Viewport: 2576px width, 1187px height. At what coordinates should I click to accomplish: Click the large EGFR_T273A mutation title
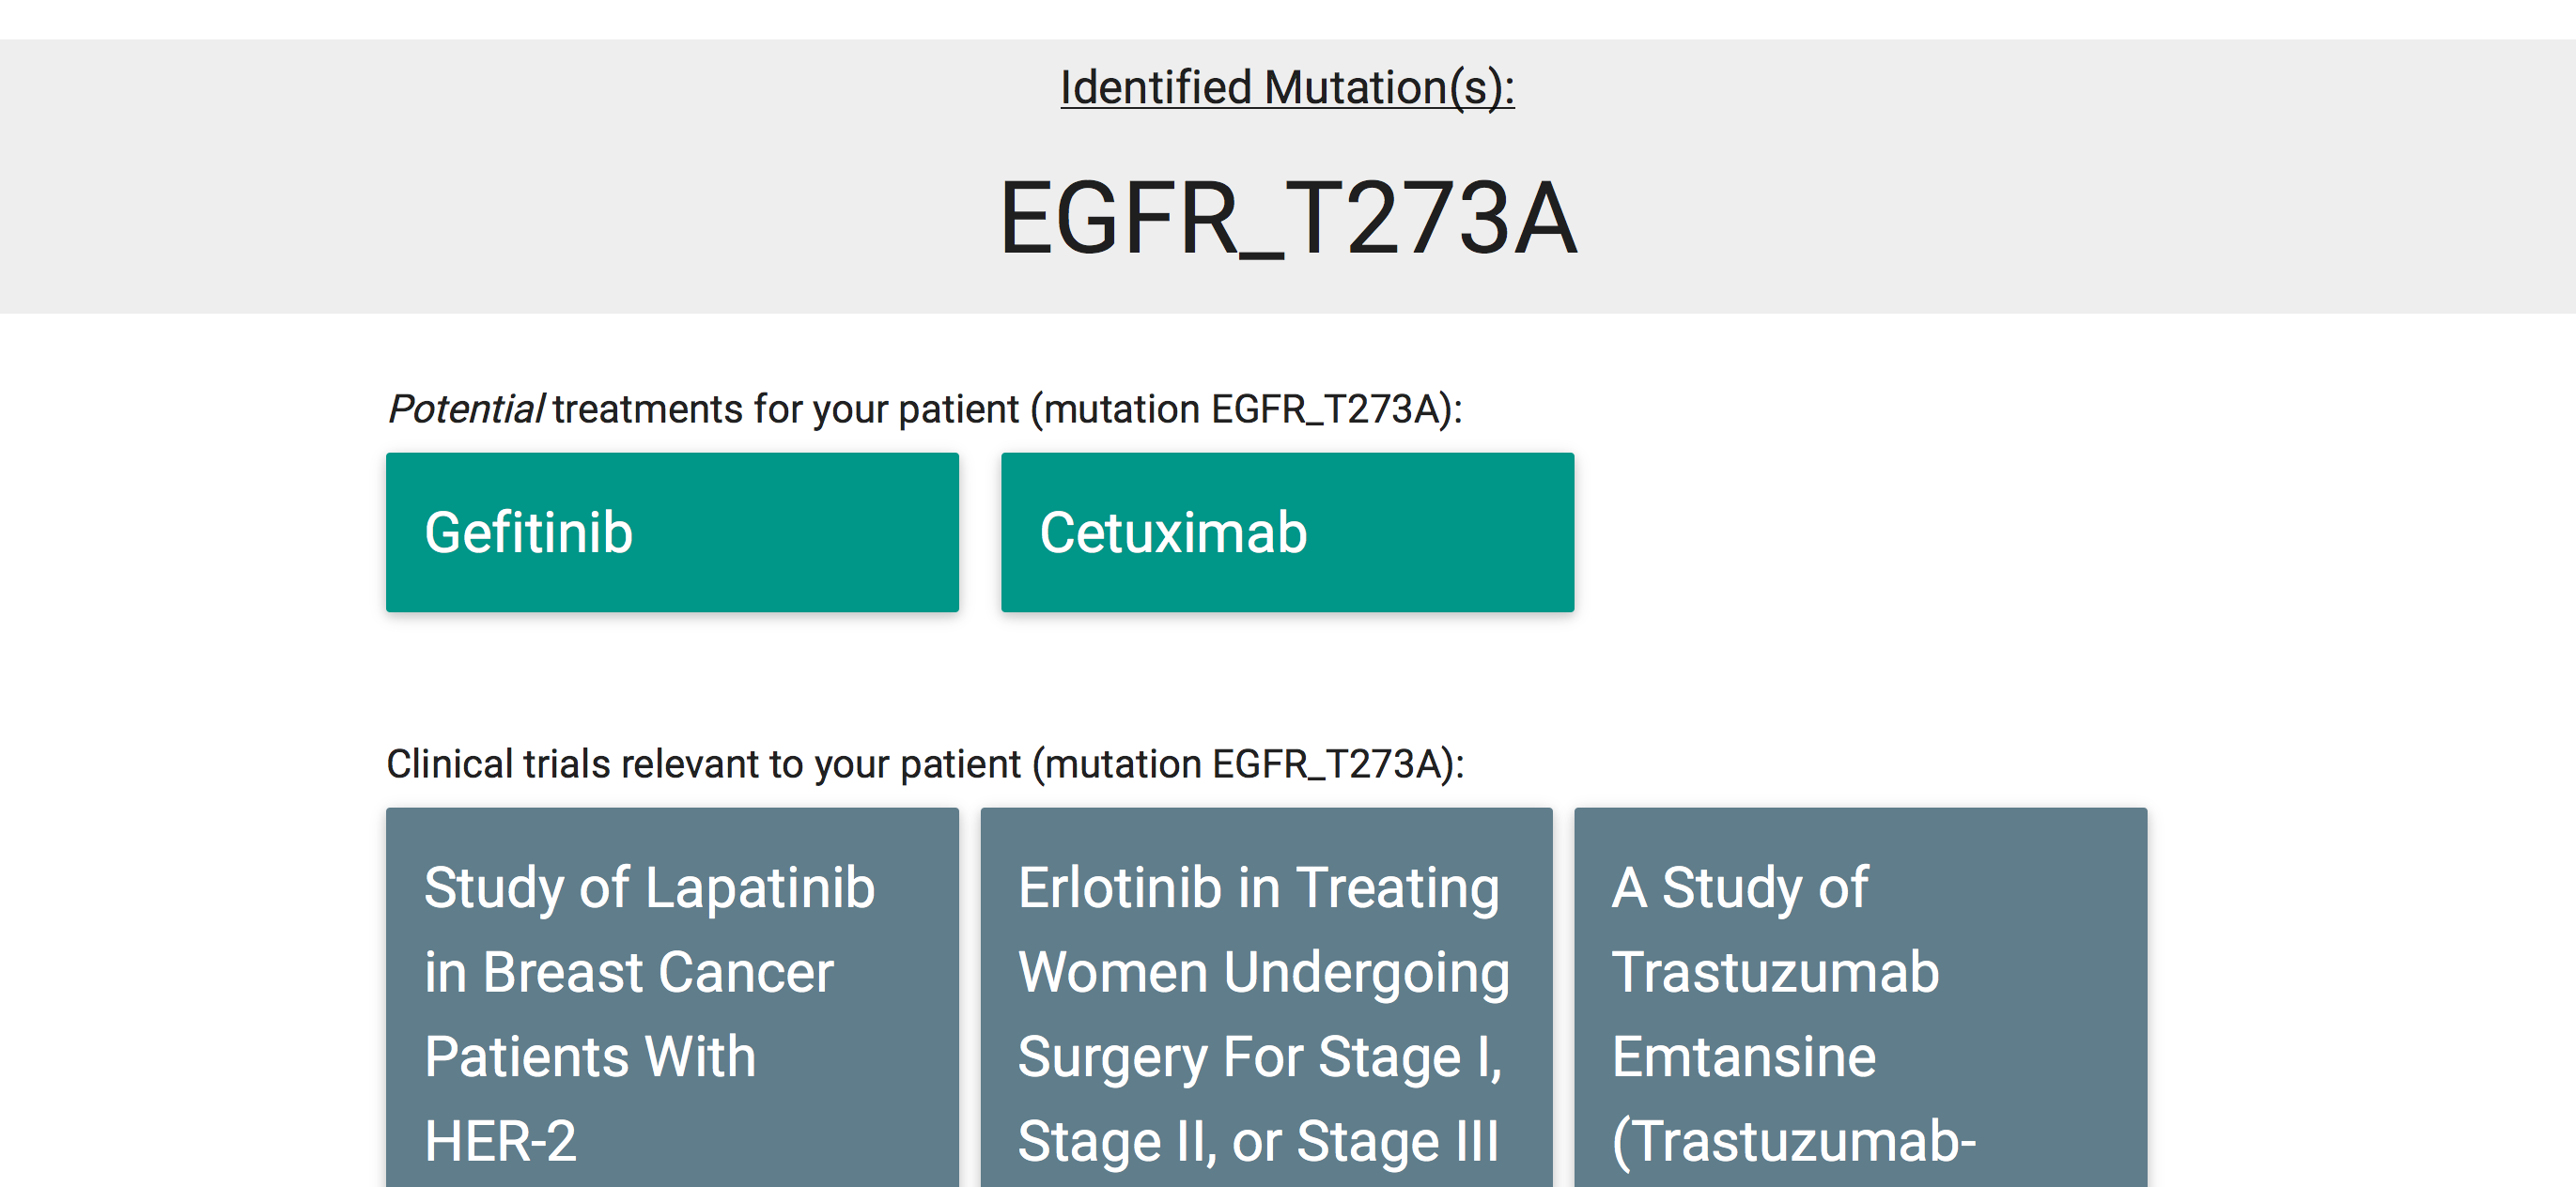coord(1287,218)
